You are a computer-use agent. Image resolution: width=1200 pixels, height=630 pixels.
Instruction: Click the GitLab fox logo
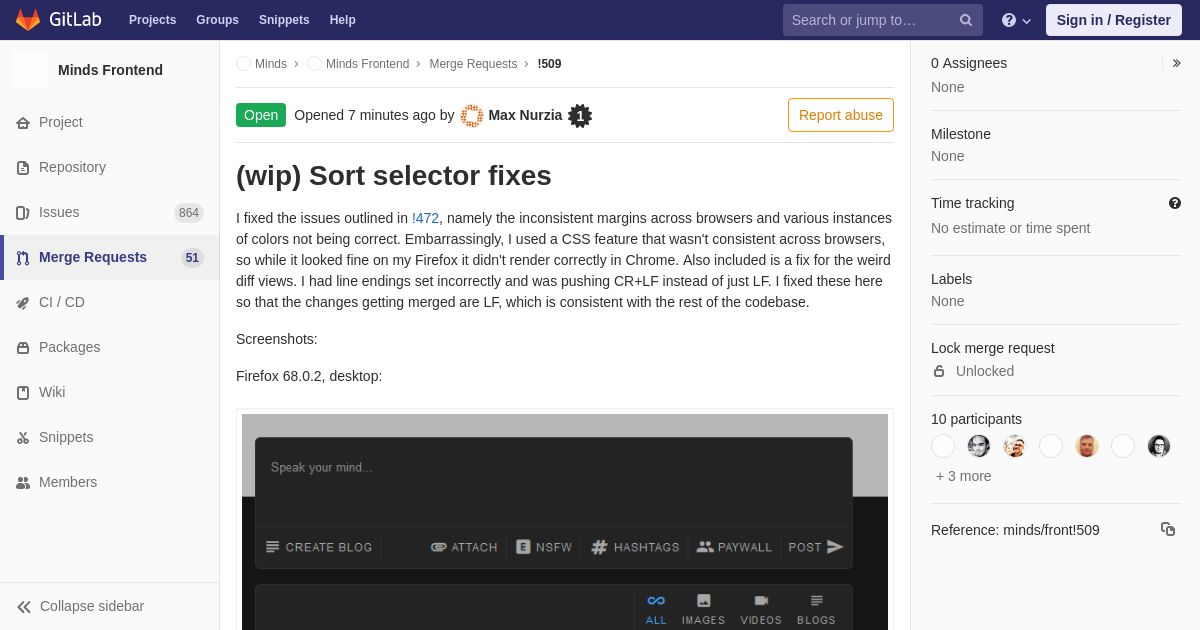click(28, 20)
